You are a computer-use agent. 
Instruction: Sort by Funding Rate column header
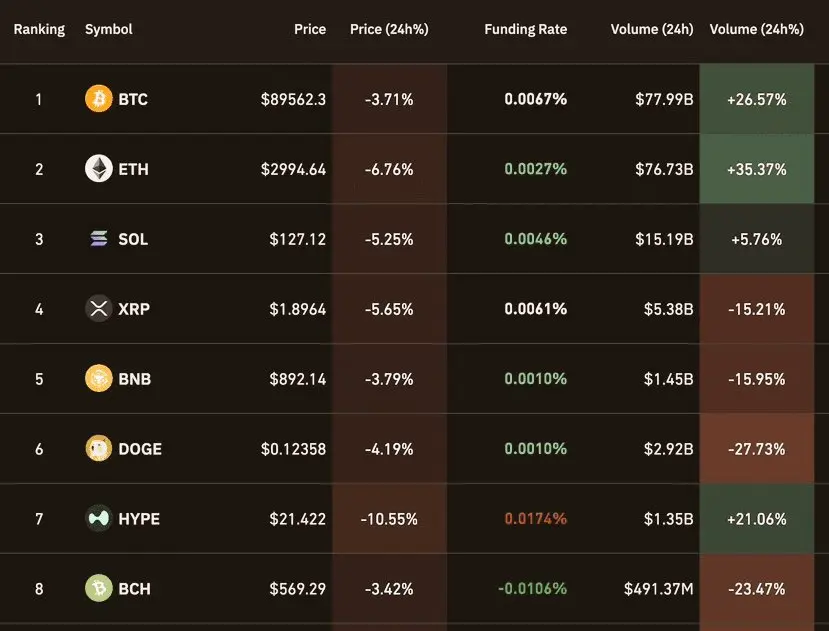(525, 29)
